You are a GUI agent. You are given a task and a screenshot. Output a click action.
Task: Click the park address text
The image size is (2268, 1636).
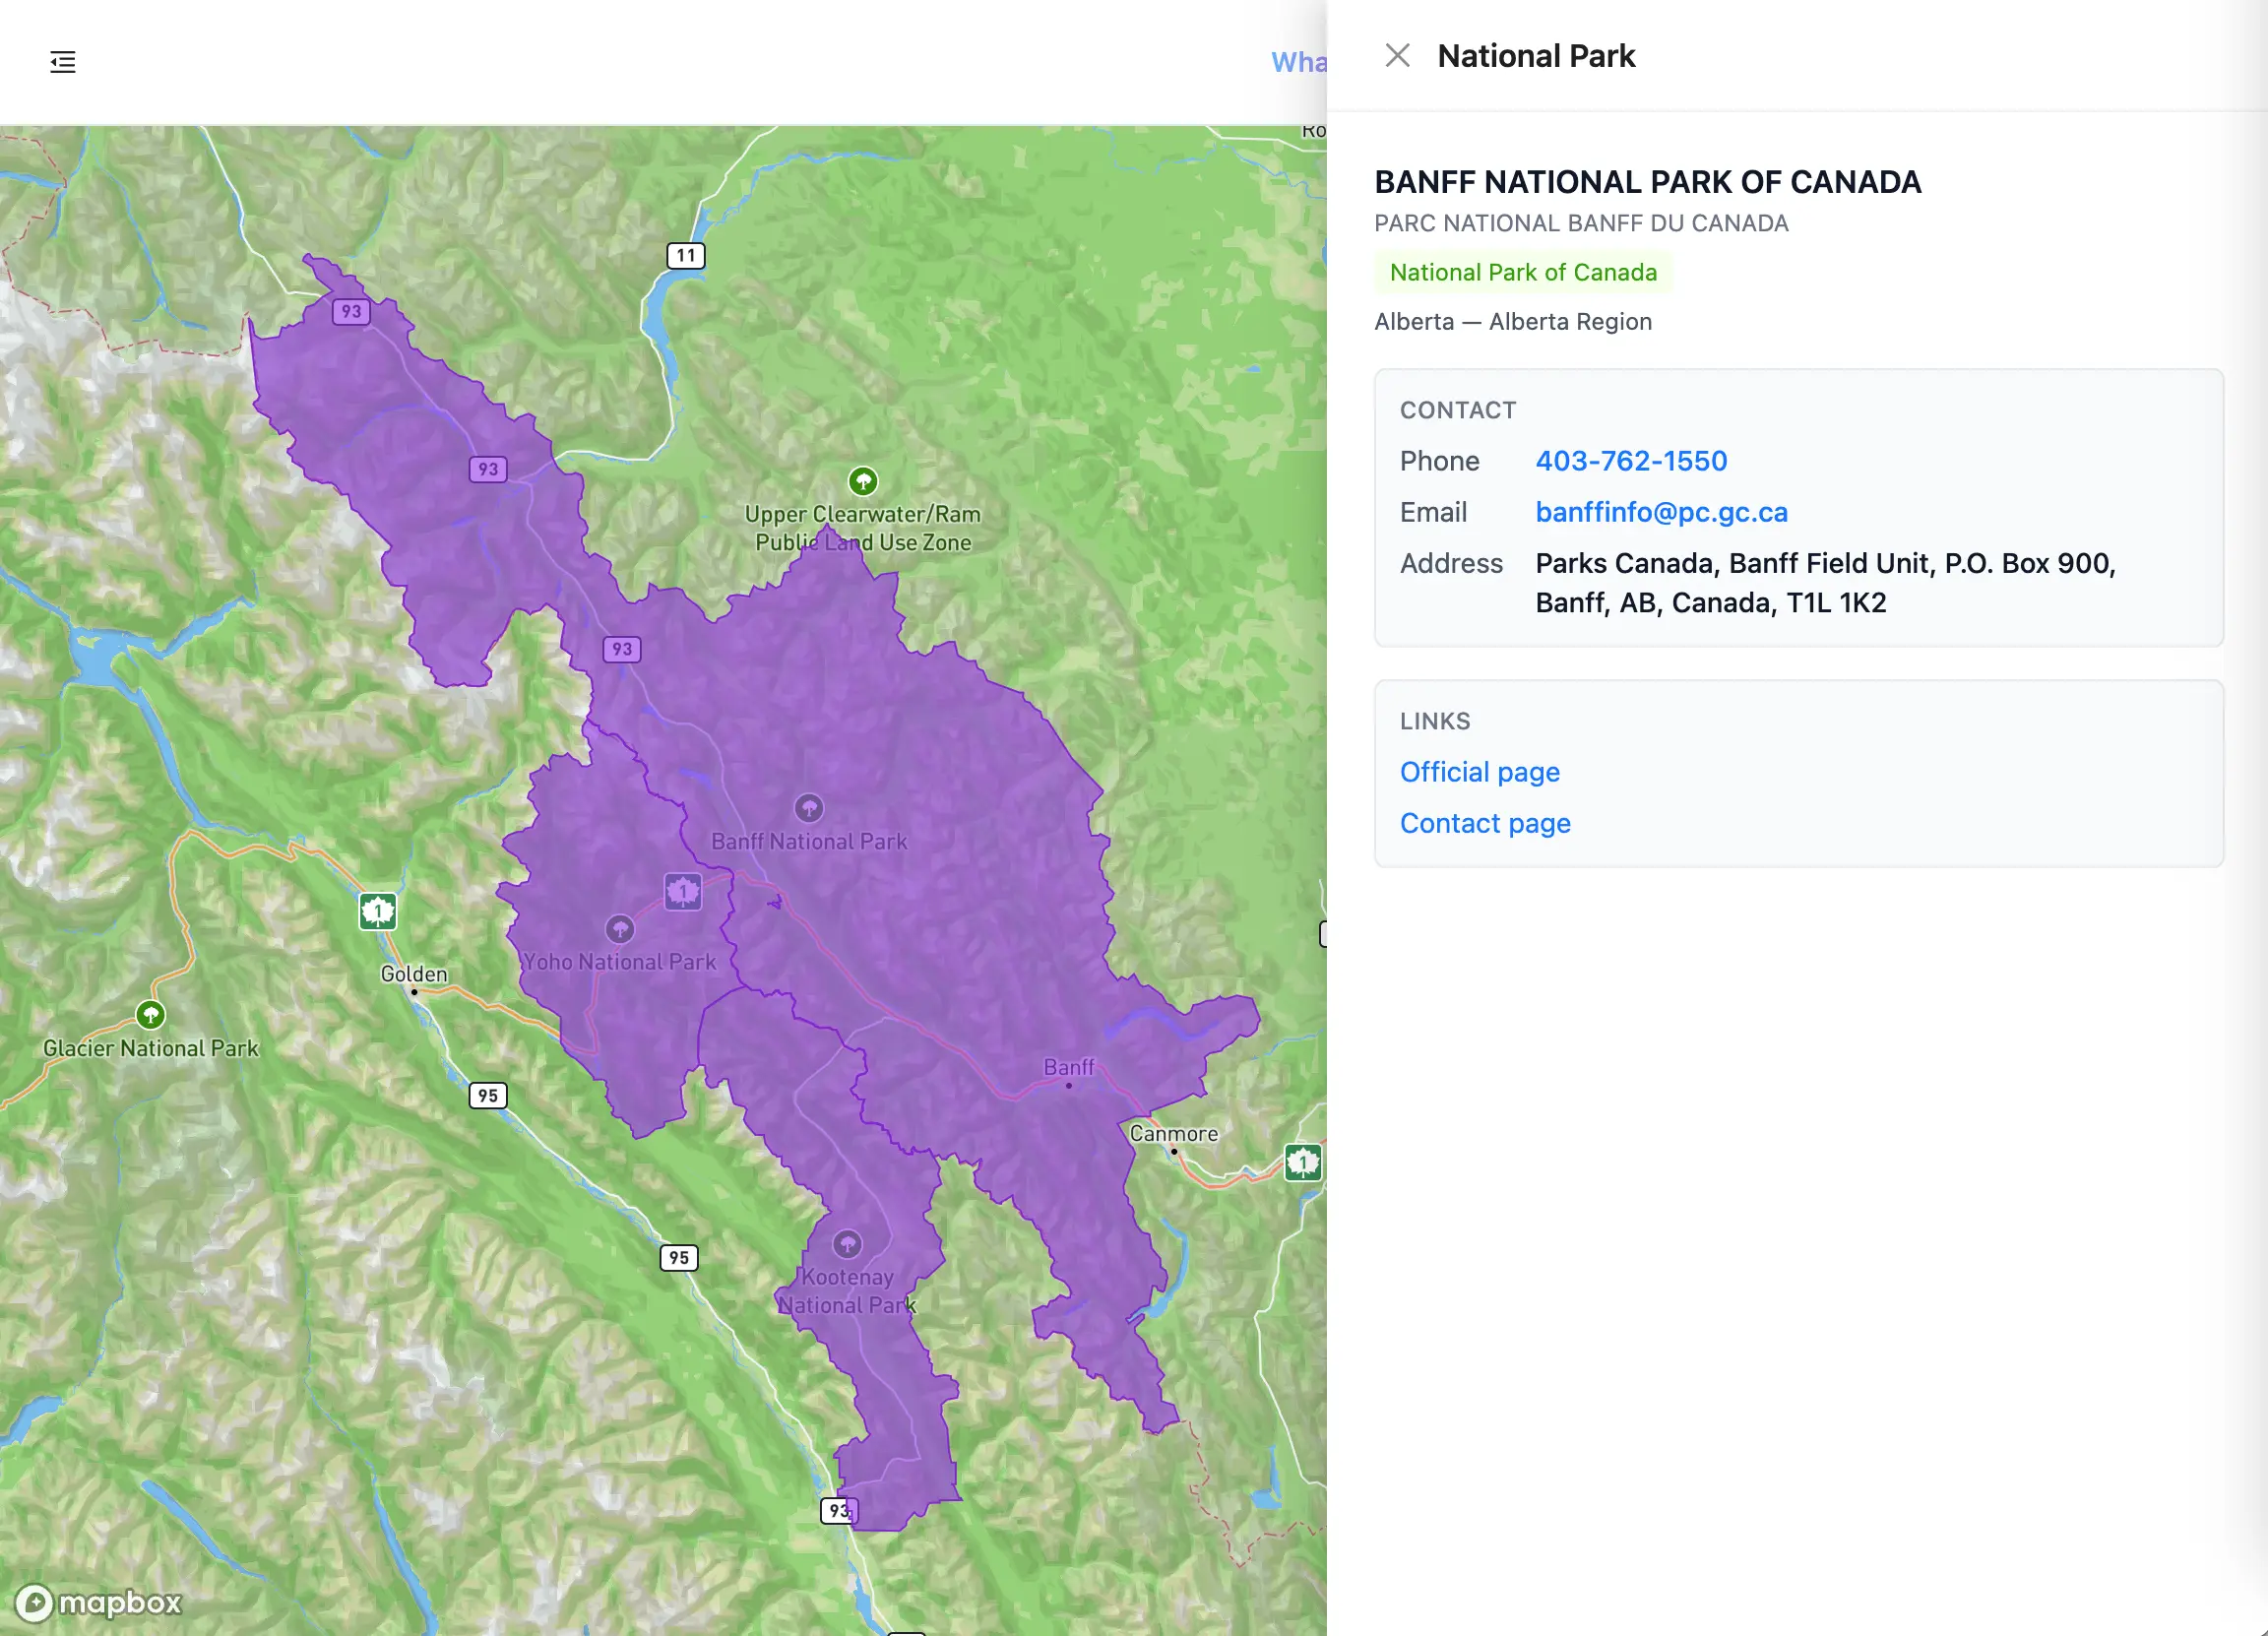click(x=1825, y=583)
